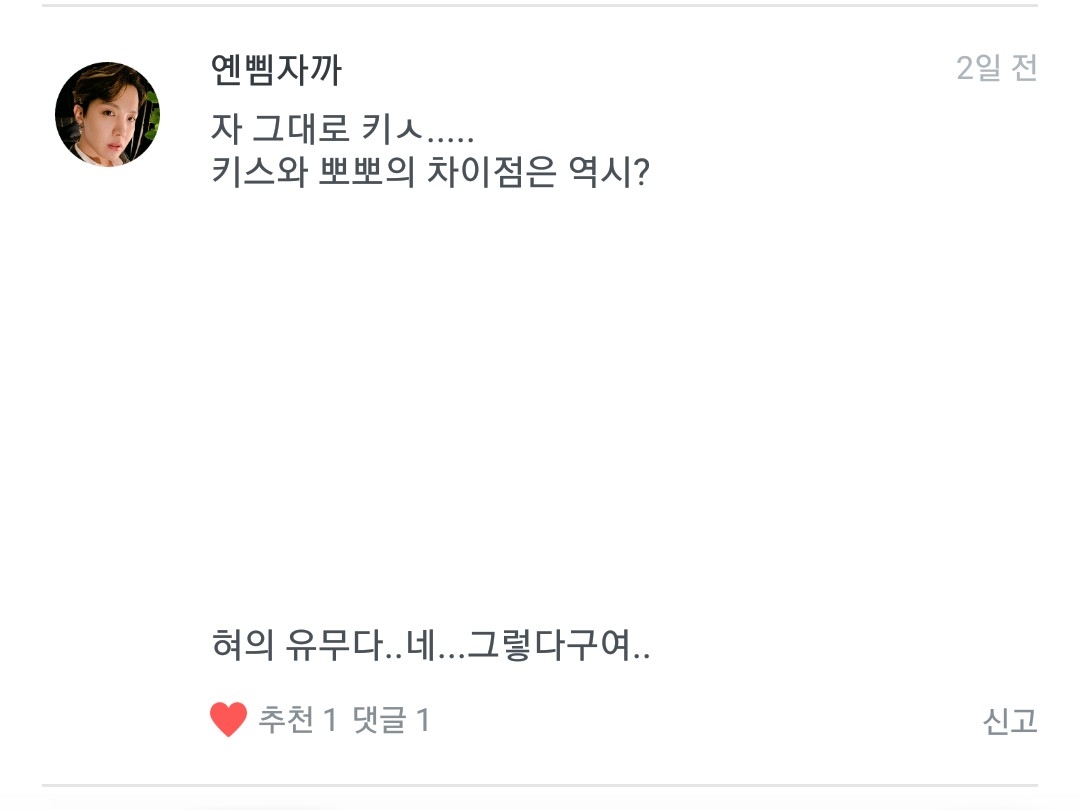Click the 추천 1 label
This screenshot has width=1080, height=810.
coord(297,720)
